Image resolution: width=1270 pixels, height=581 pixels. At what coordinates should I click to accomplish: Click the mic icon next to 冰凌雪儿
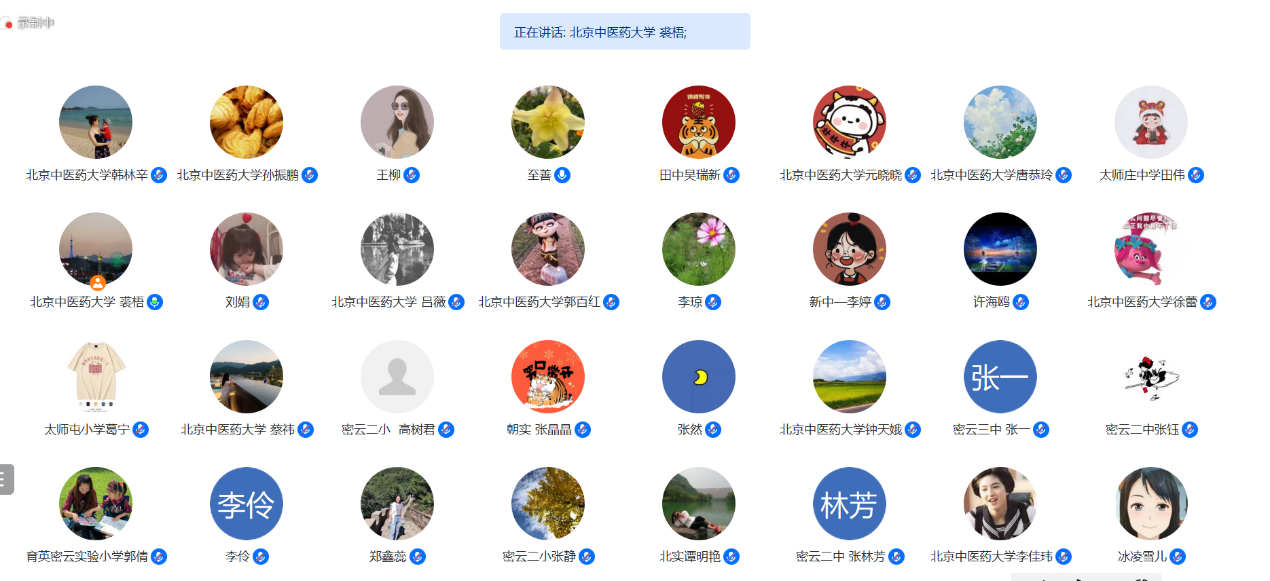[1178, 557]
